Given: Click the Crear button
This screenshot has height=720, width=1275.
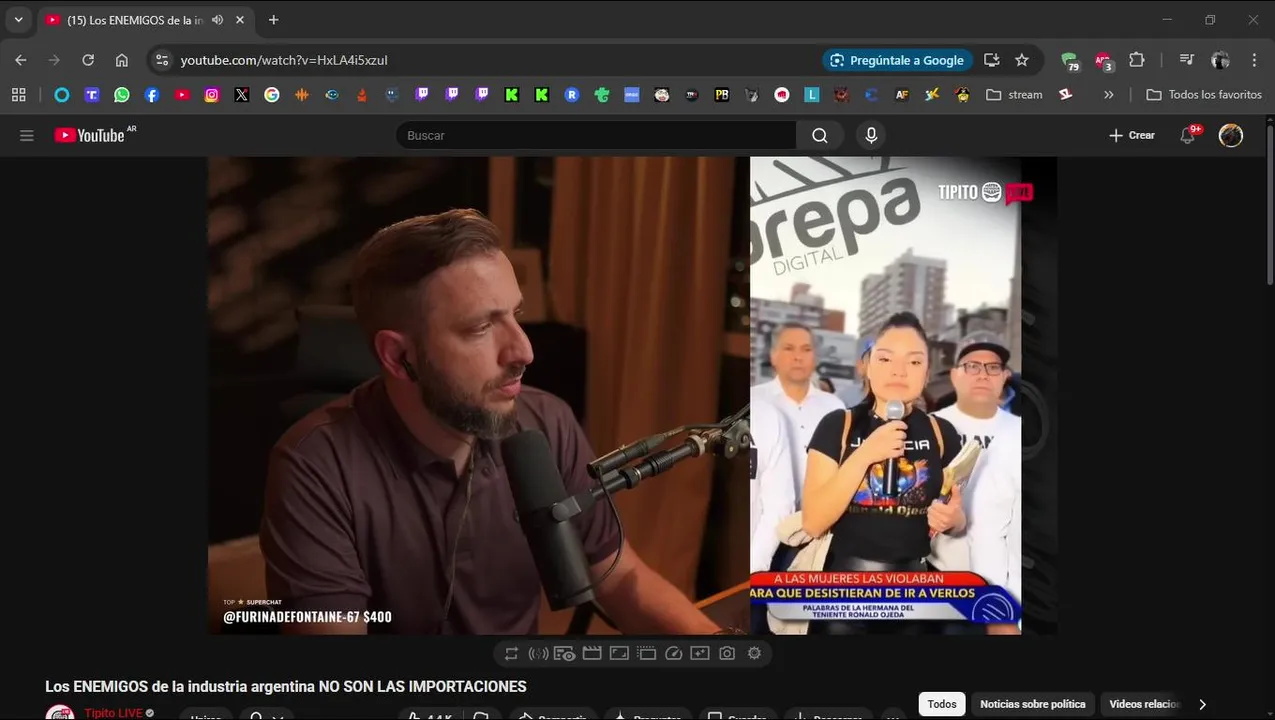Looking at the screenshot, I should [1132, 135].
